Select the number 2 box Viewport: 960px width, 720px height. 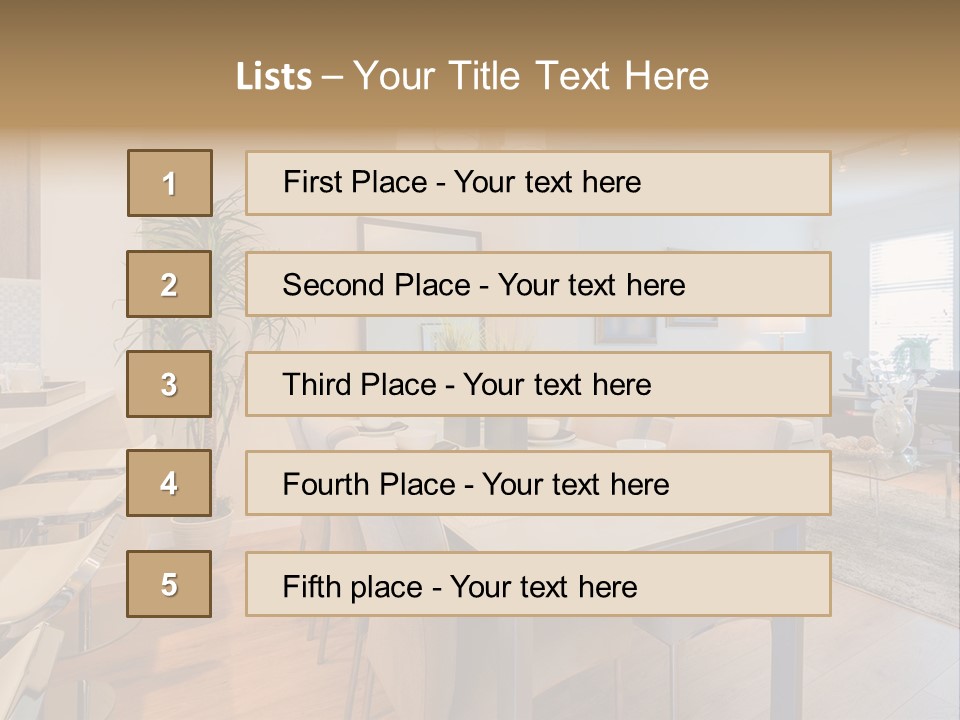pyautogui.click(x=169, y=285)
